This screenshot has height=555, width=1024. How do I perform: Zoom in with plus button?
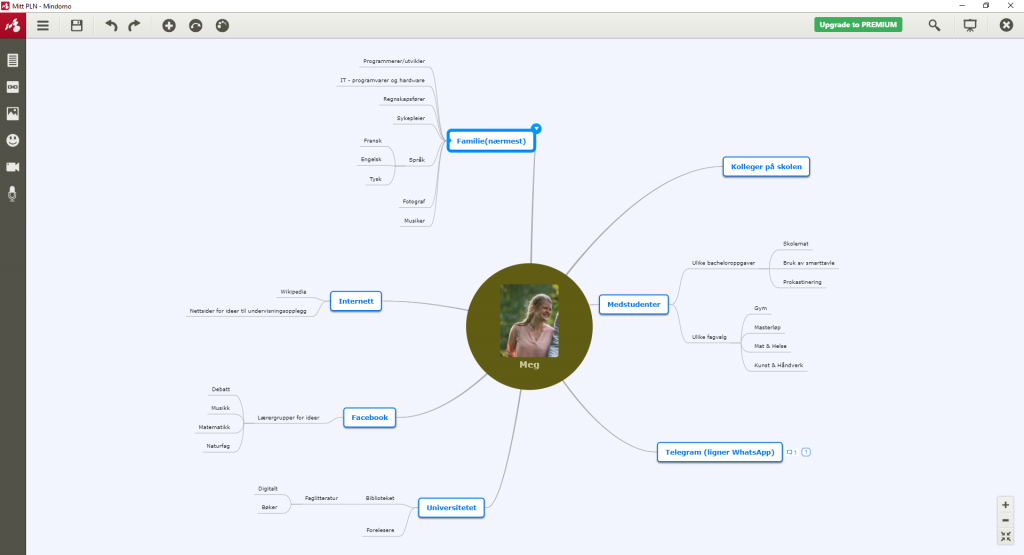1006,505
